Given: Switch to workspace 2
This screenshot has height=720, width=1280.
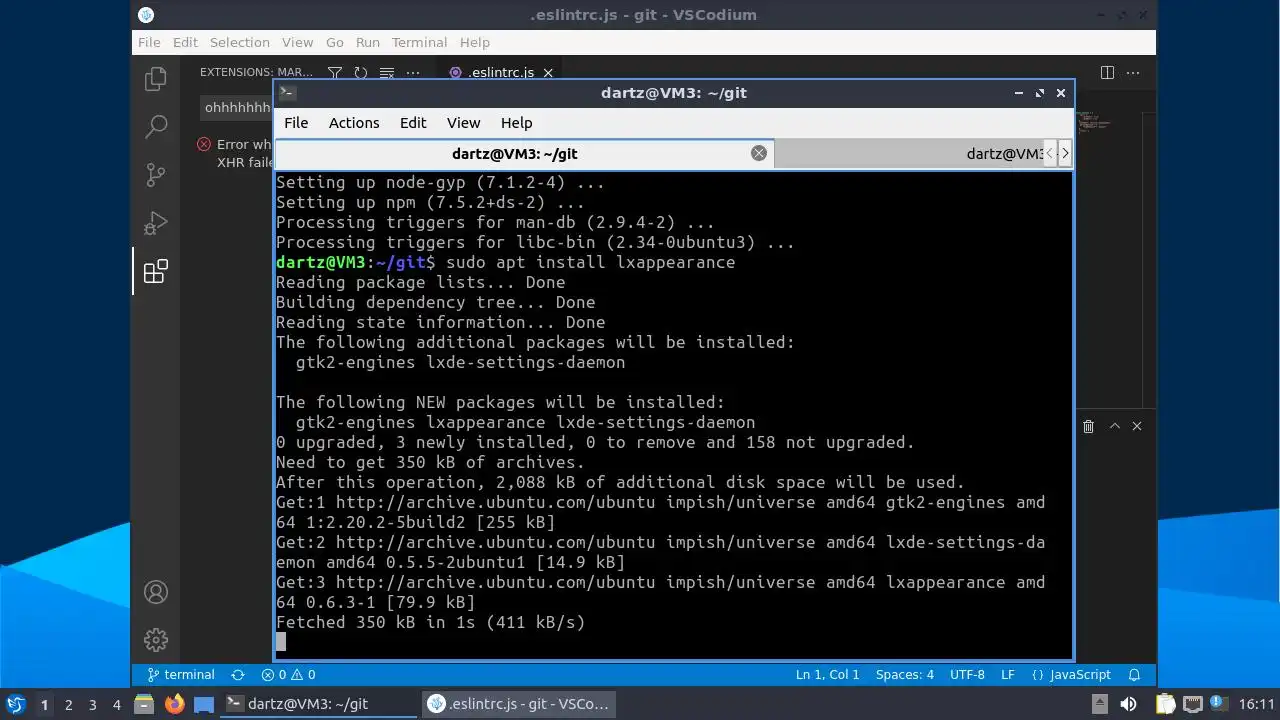Looking at the screenshot, I should (68, 705).
